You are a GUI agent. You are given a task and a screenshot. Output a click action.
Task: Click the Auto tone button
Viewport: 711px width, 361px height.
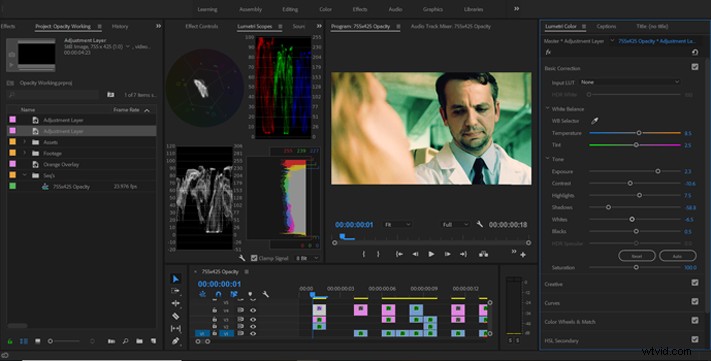tap(677, 256)
